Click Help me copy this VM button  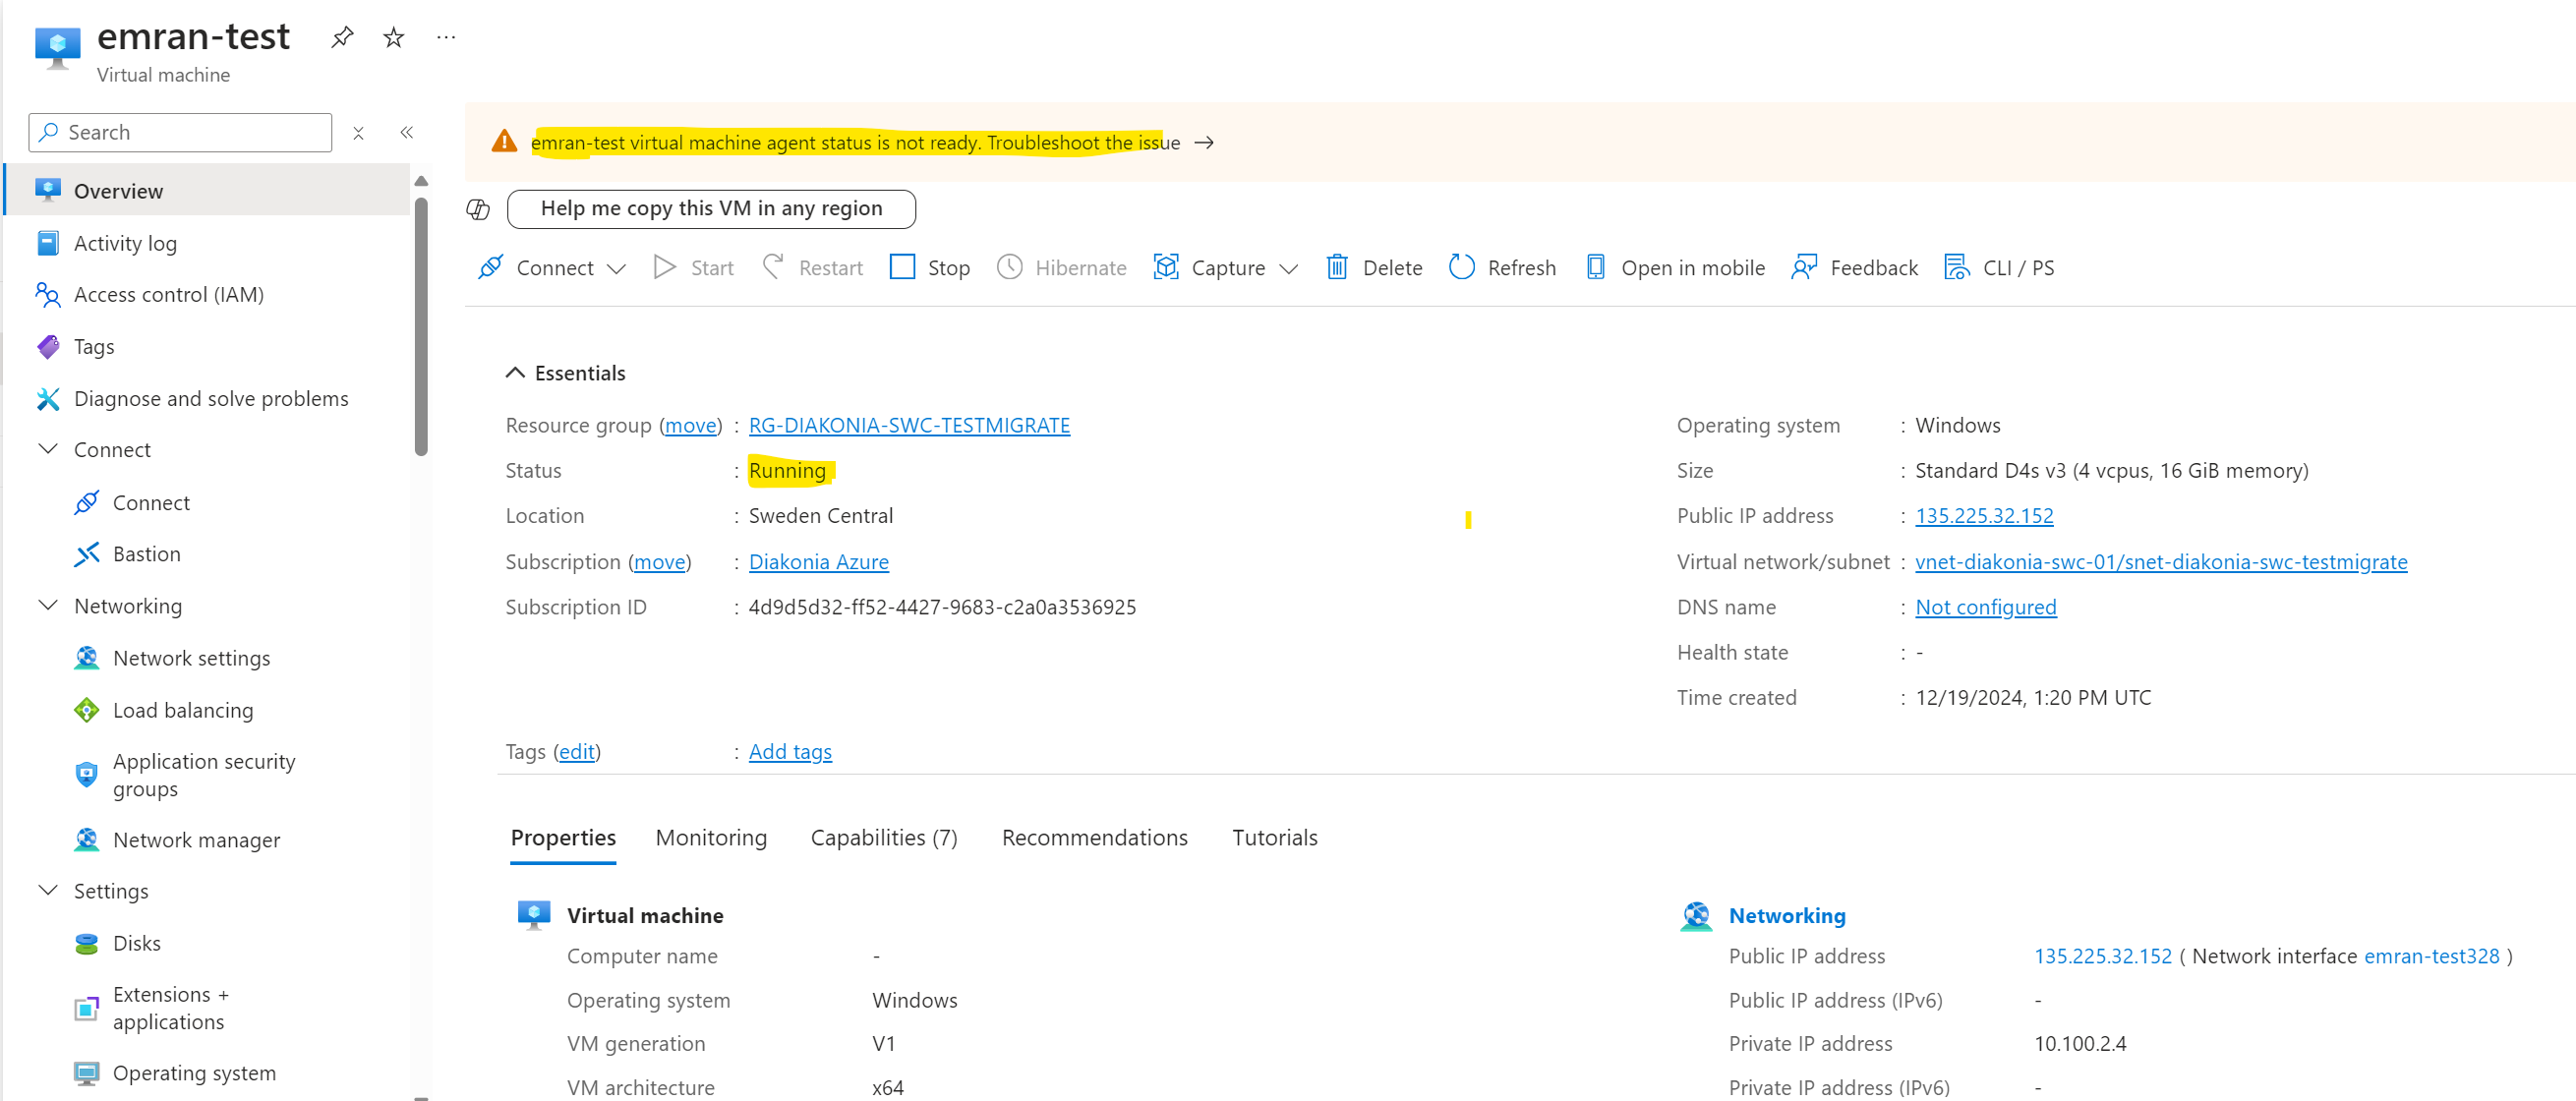(x=711, y=208)
